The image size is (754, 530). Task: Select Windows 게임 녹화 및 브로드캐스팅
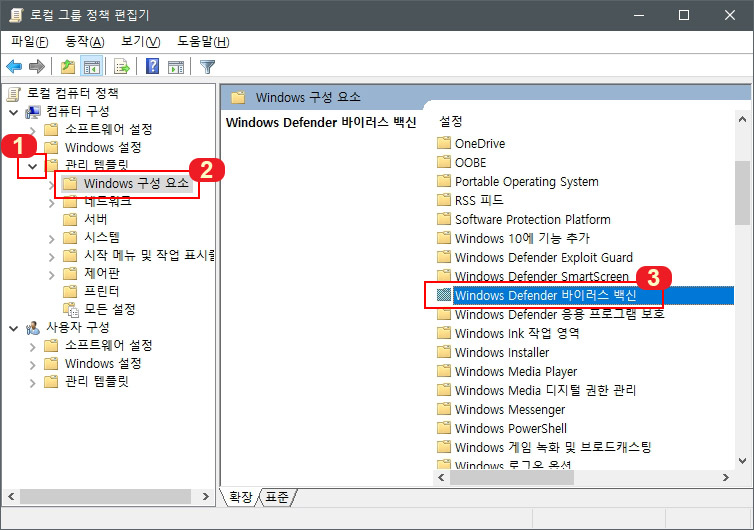point(553,447)
